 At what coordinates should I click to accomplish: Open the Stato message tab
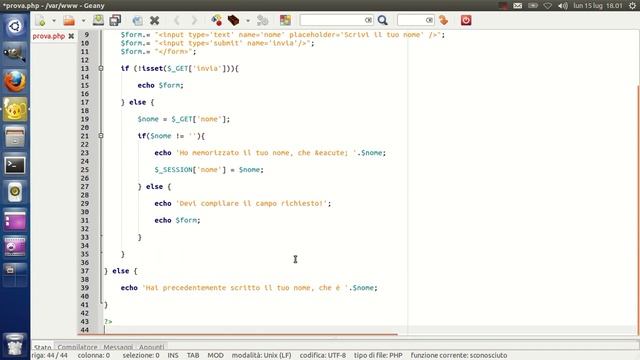point(43,347)
